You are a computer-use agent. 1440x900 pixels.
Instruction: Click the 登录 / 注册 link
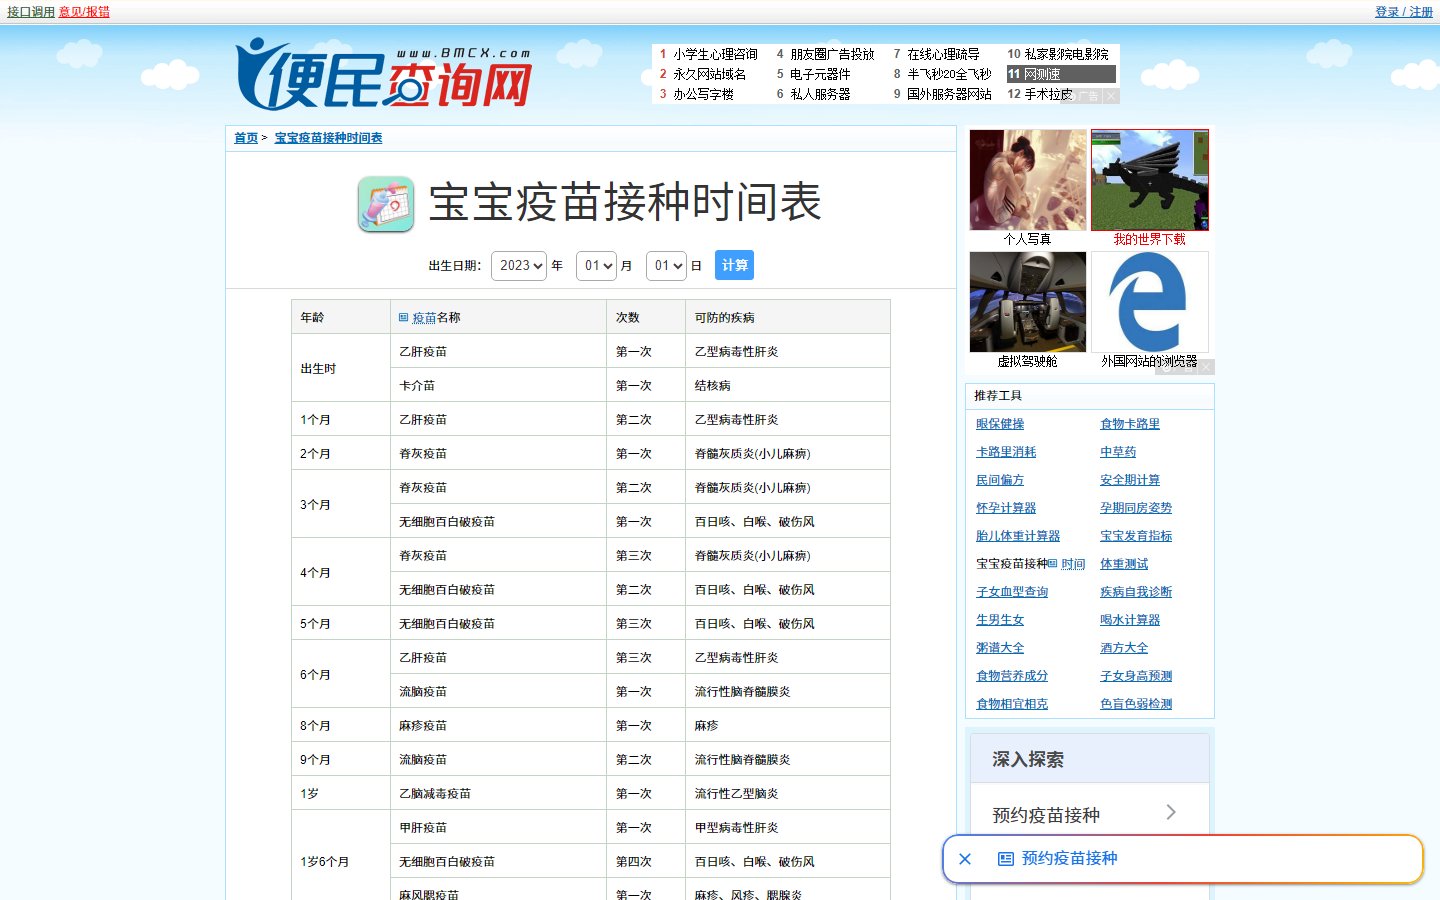(1404, 12)
